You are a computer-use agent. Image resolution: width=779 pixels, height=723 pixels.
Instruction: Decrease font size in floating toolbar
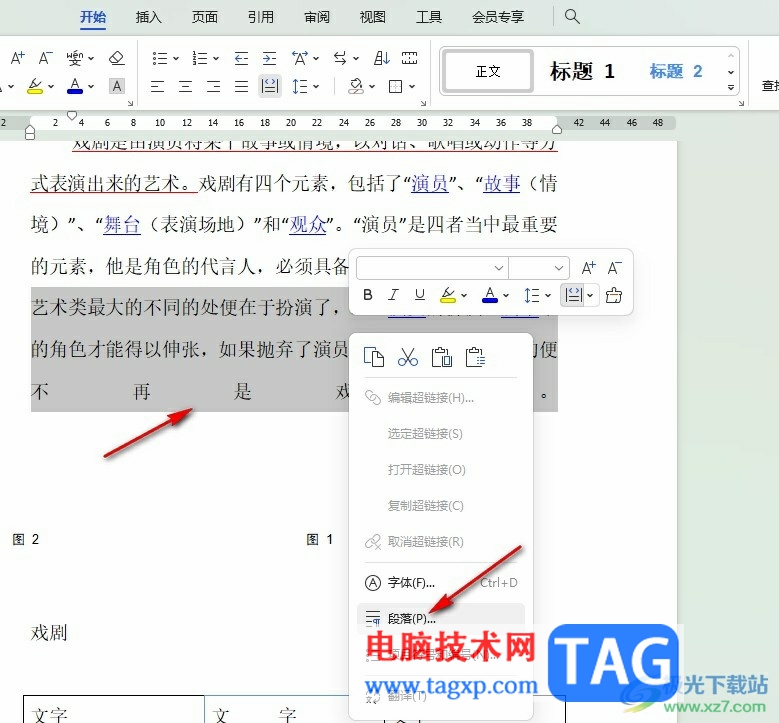click(615, 268)
